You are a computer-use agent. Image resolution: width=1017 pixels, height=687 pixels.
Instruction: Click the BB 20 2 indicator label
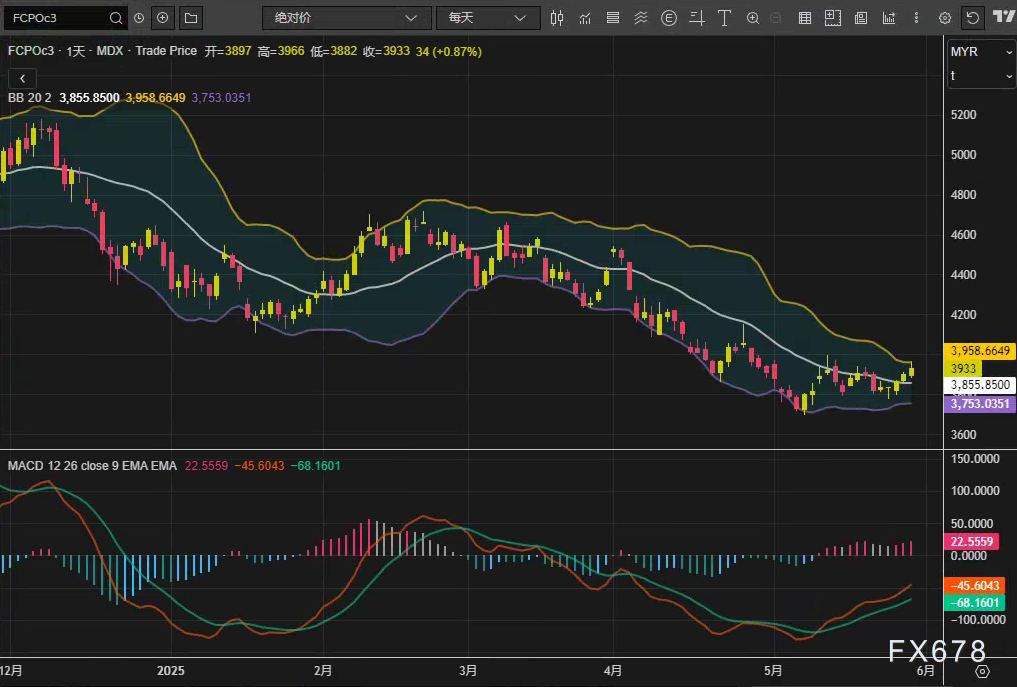[x=30, y=97]
